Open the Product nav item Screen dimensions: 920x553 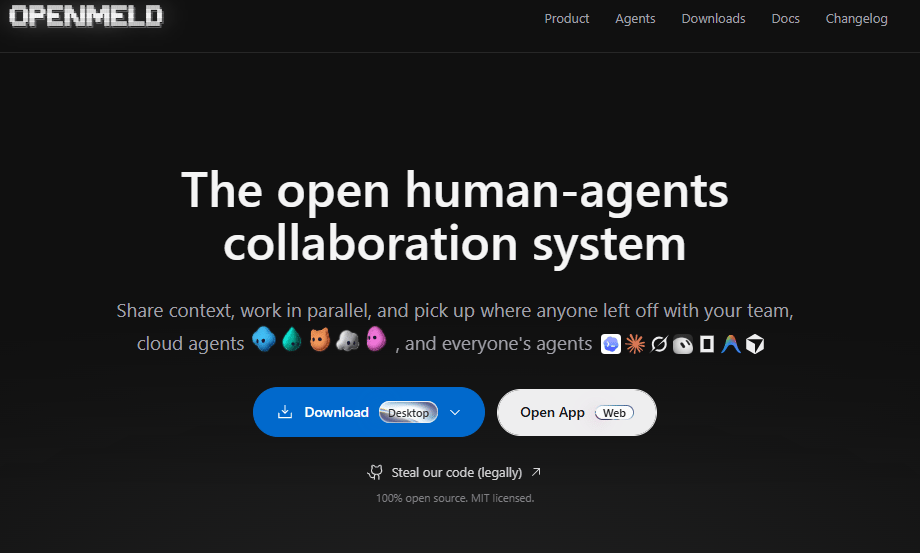tap(566, 19)
